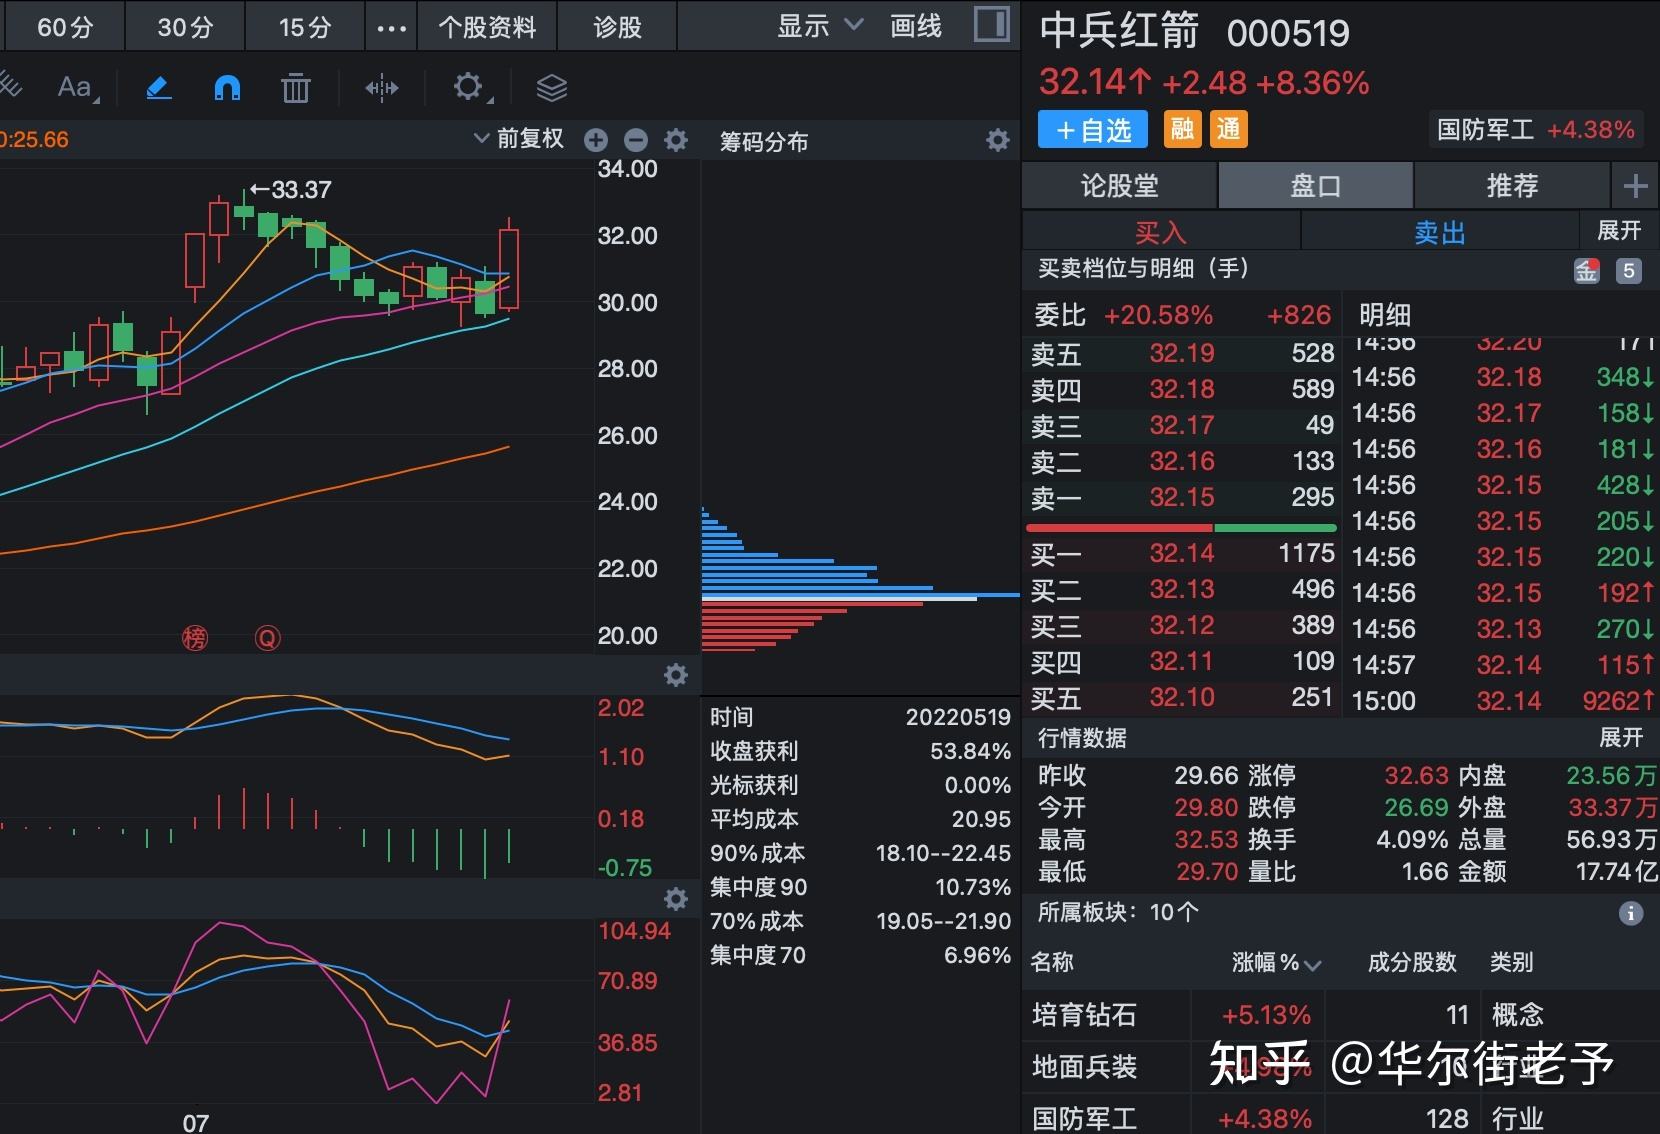Open 国防军工 sector link near price
The width and height of the screenshot is (1660, 1134).
pos(1535,130)
